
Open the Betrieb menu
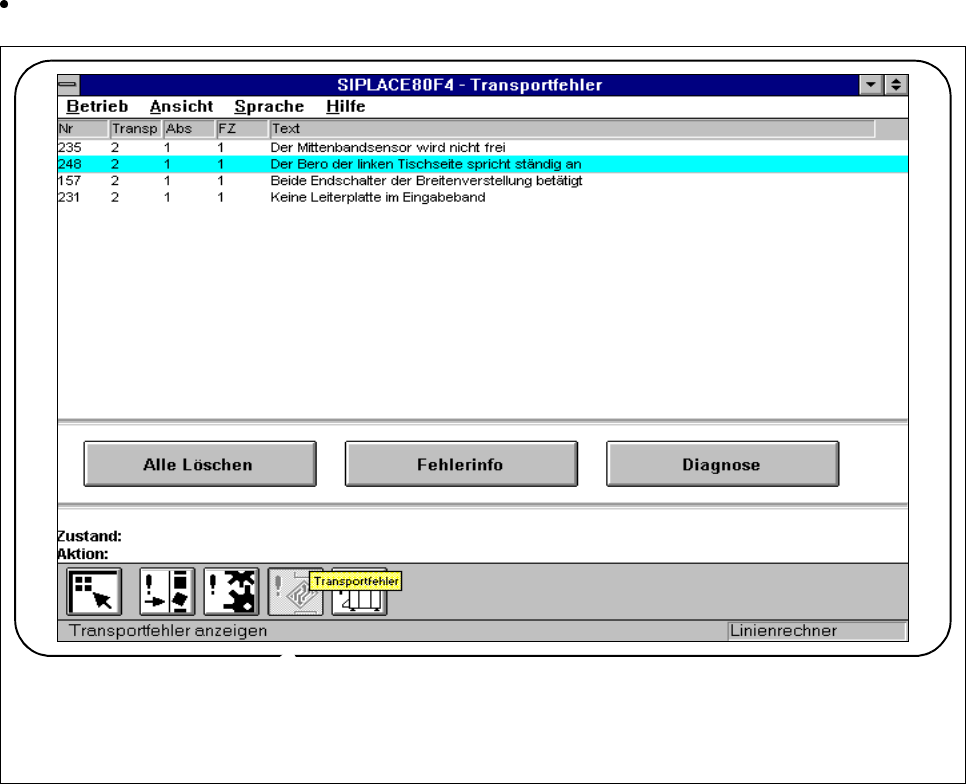pos(97,107)
